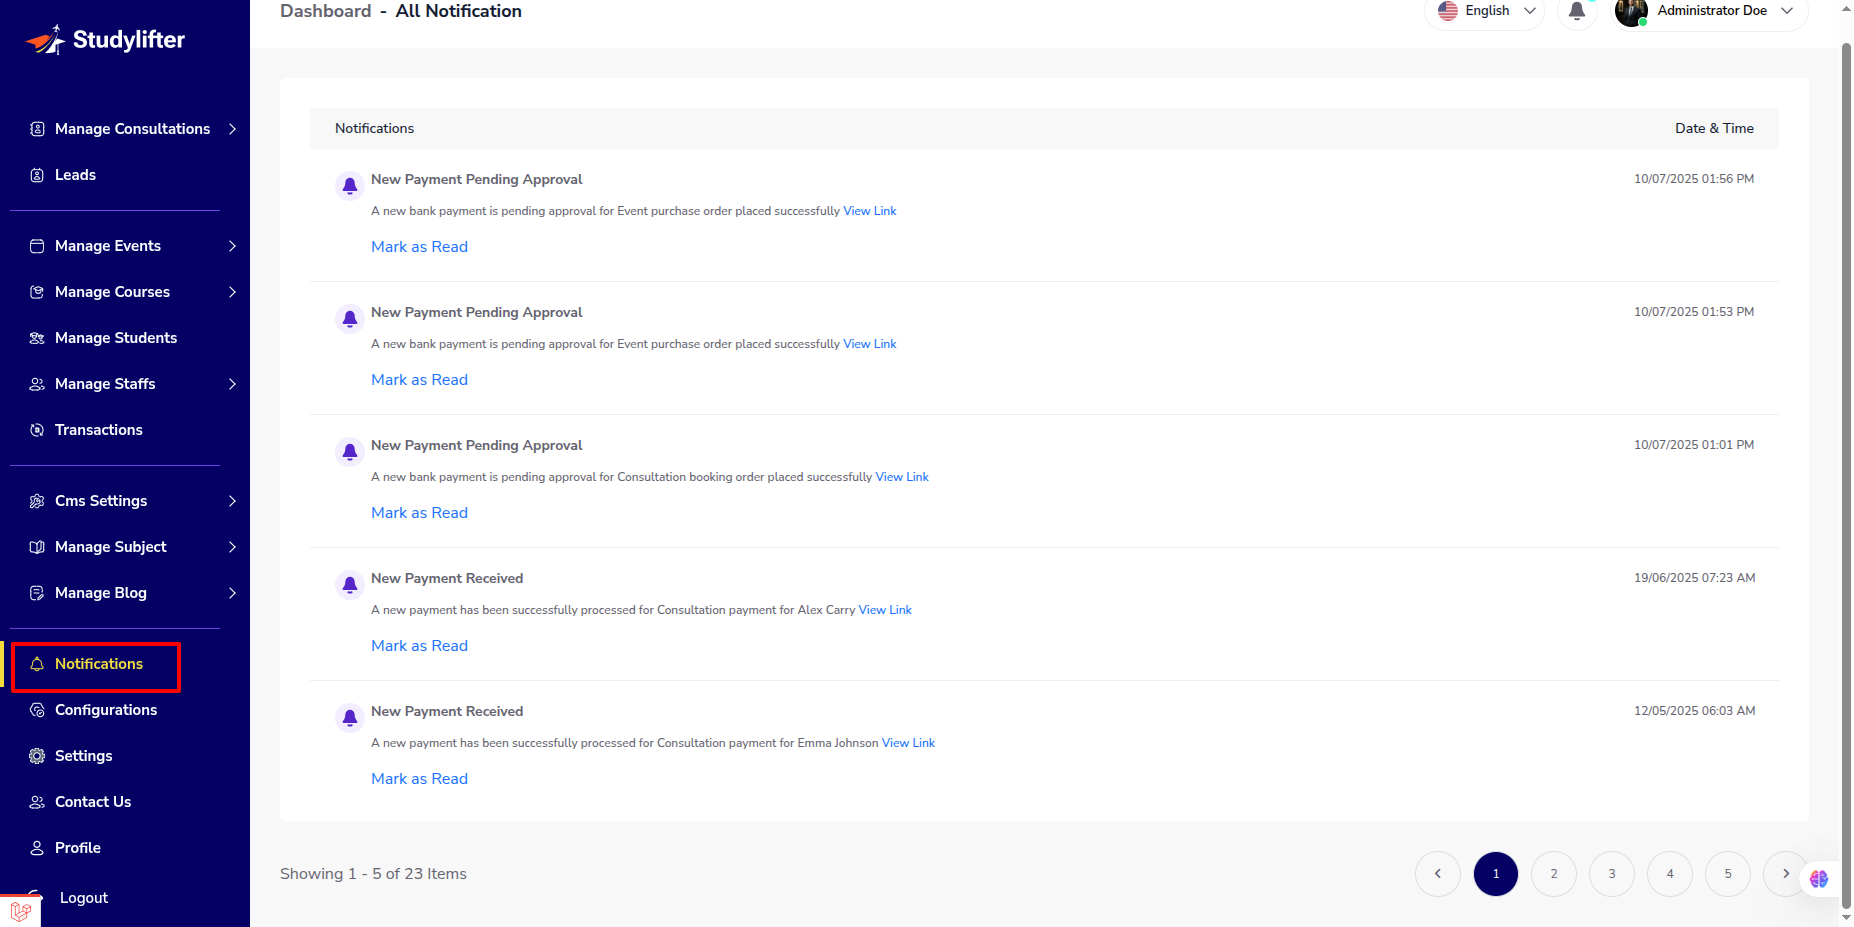This screenshot has width=1854, height=927.
Task: Open the Manage Students menu item
Action: (116, 338)
